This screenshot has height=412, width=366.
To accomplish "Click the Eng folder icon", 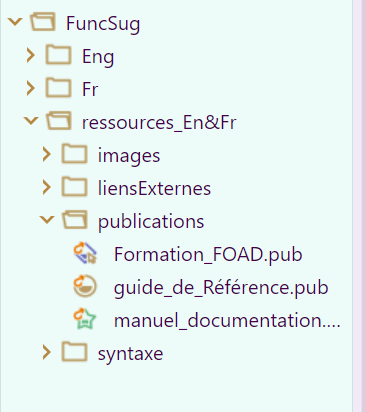I will (58, 55).
